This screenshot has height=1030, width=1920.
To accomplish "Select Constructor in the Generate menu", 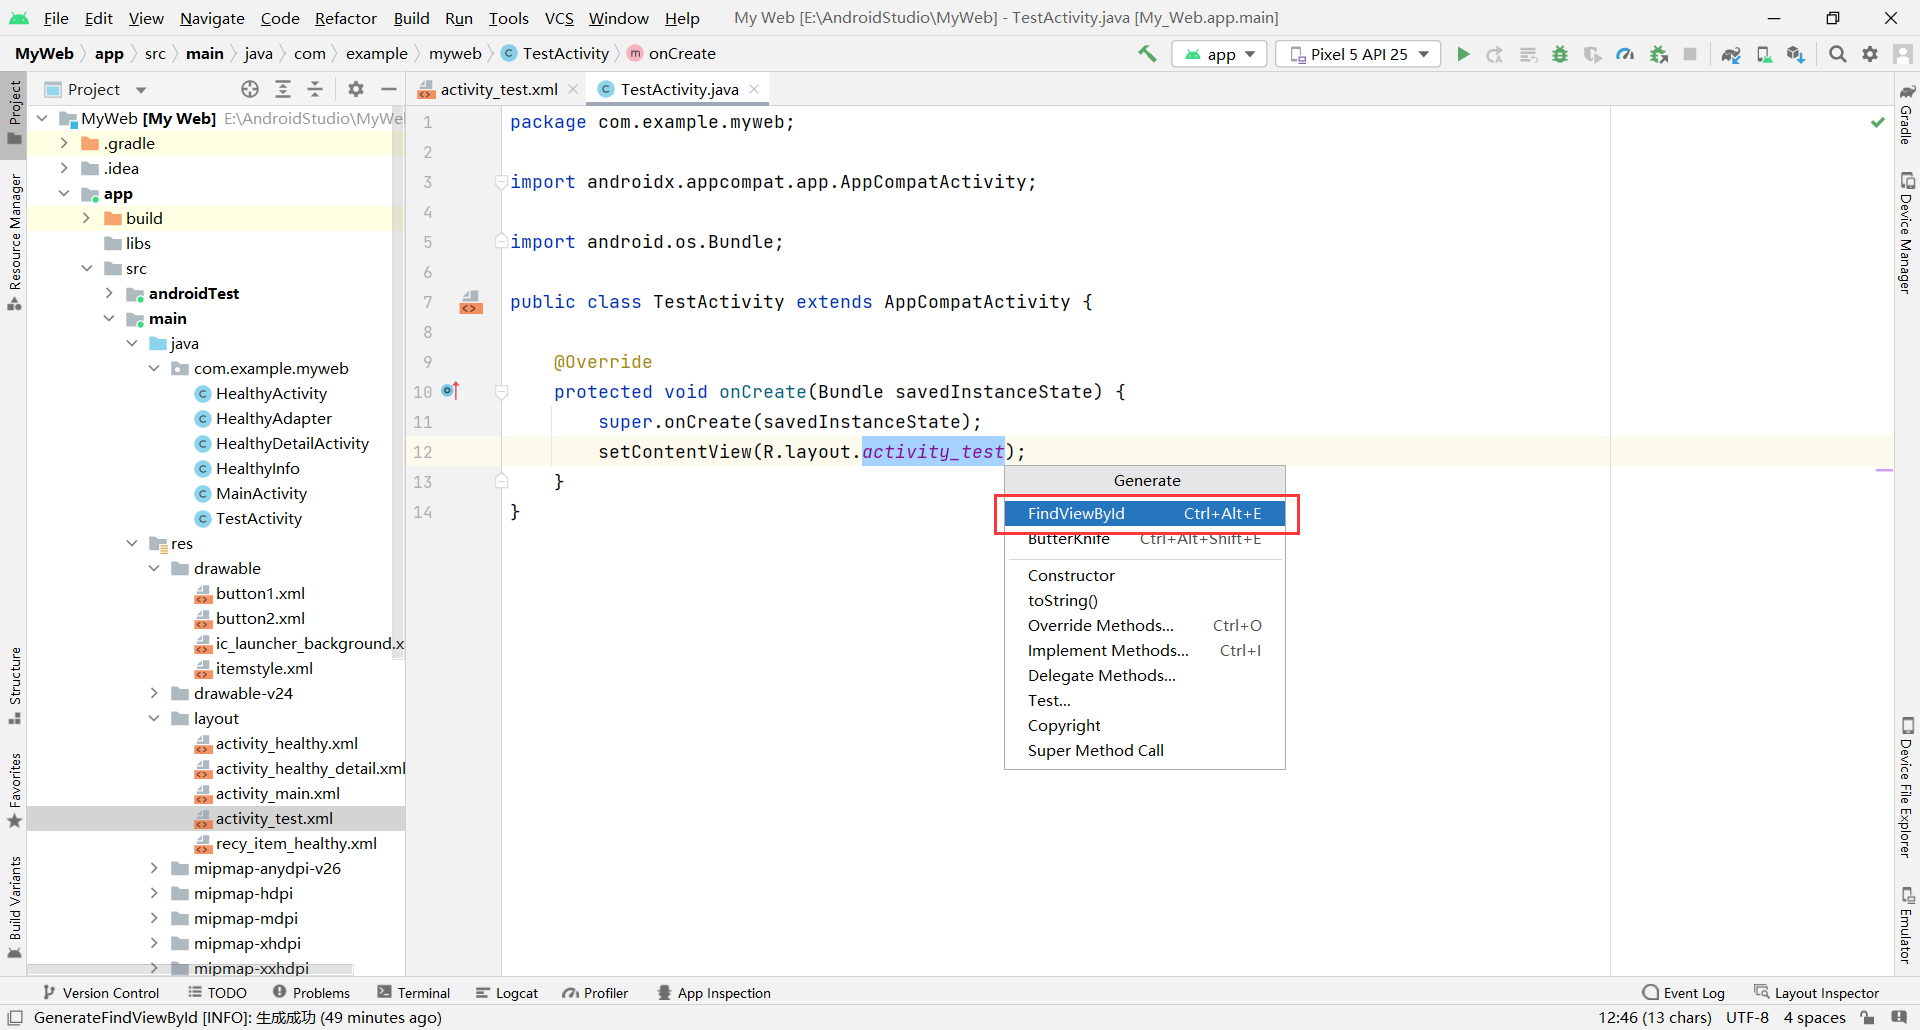I will [1144, 575].
